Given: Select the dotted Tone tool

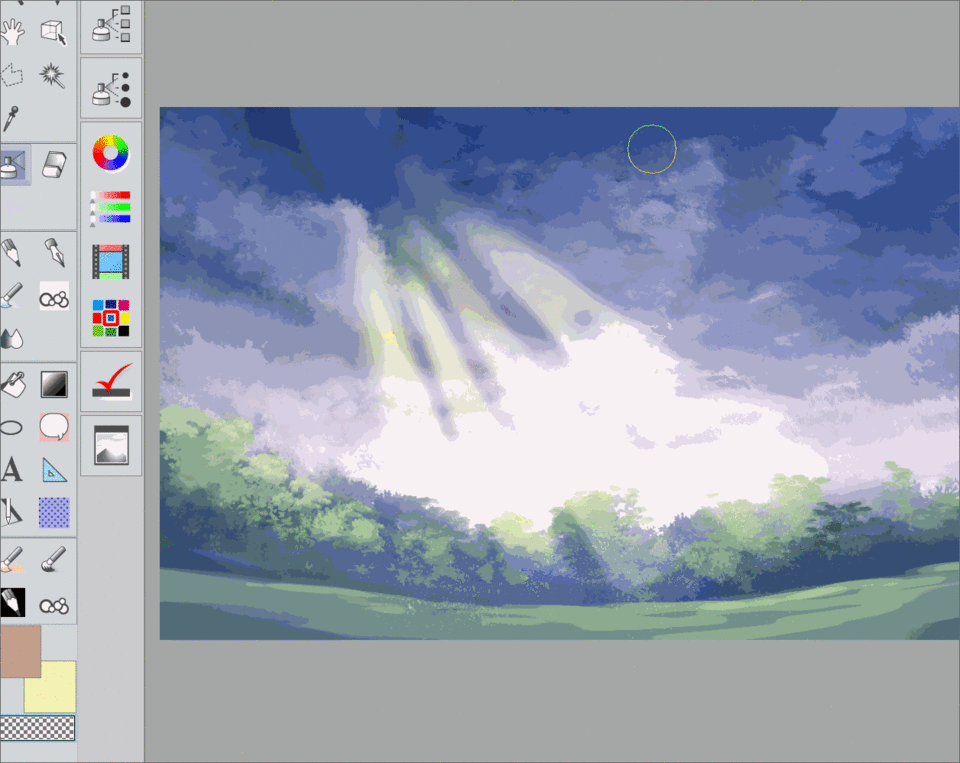Looking at the screenshot, I should click(54, 513).
